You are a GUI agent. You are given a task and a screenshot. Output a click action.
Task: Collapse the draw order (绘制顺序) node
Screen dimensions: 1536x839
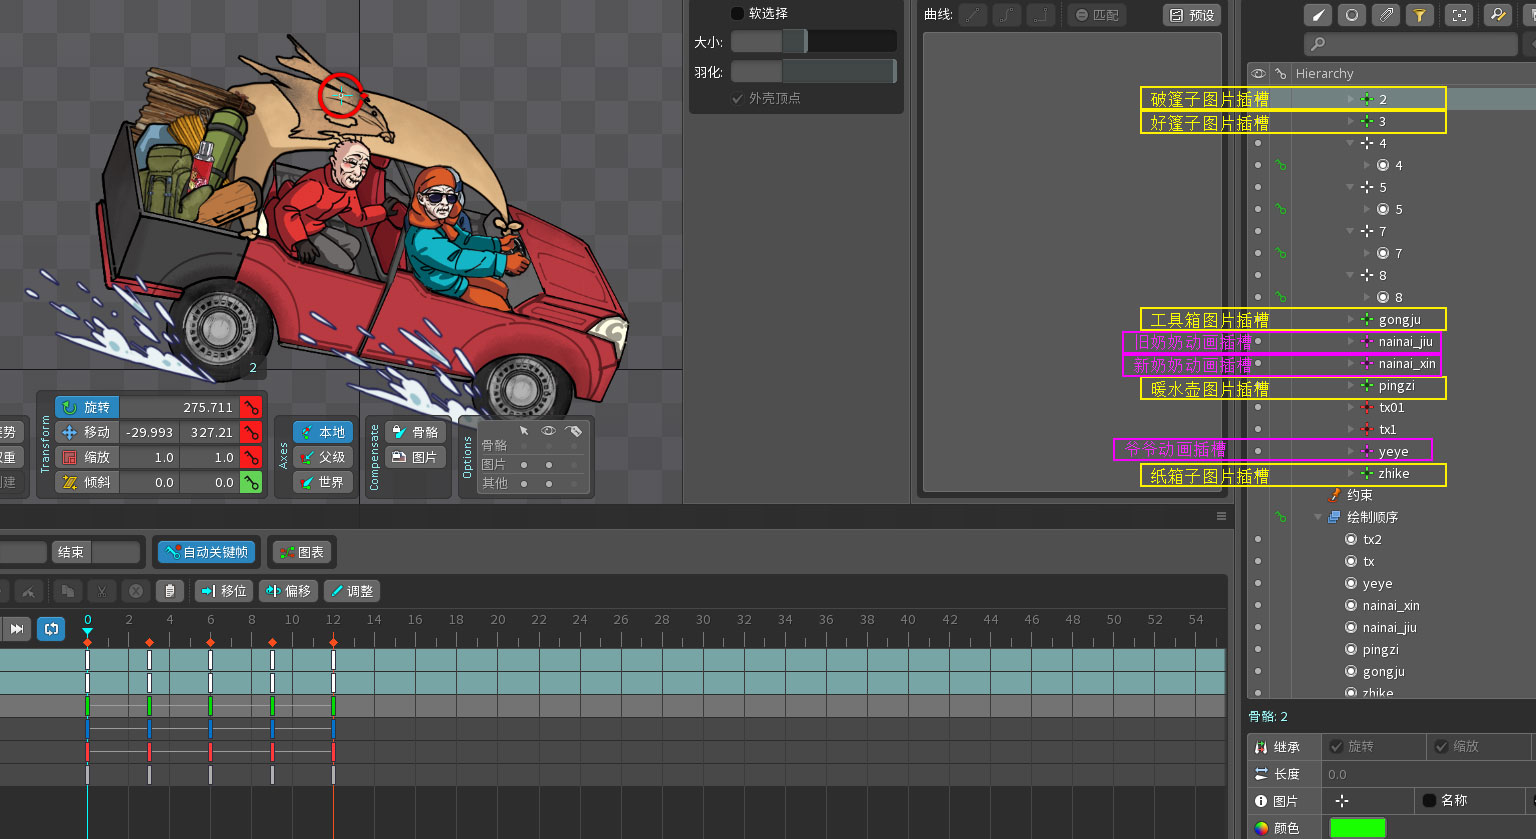[1318, 518]
